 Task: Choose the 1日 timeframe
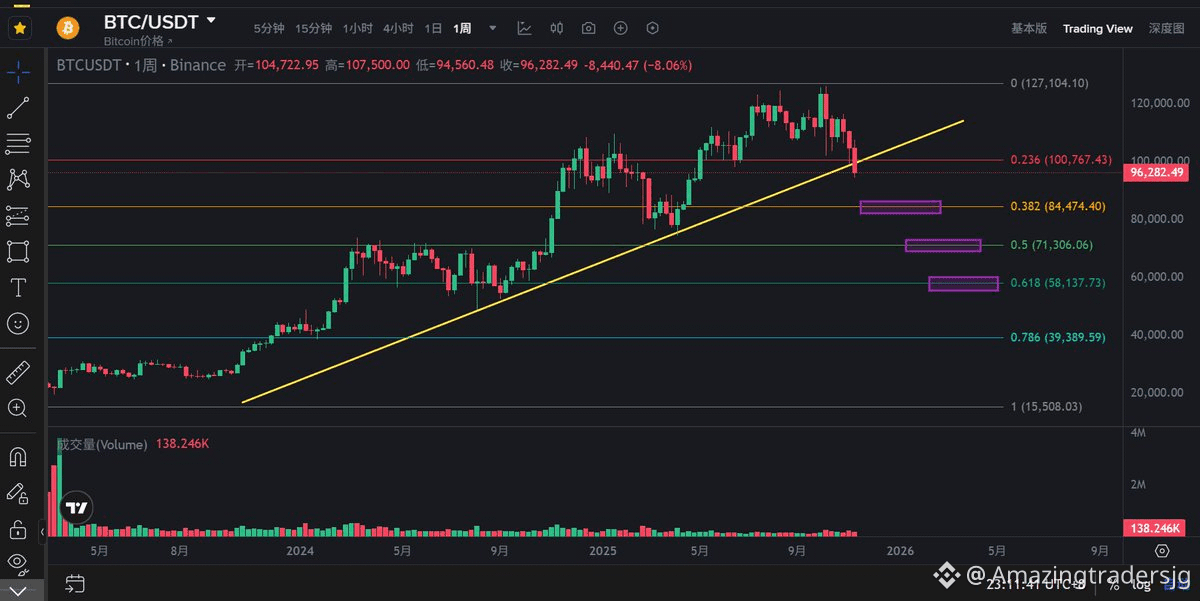pyautogui.click(x=433, y=28)
